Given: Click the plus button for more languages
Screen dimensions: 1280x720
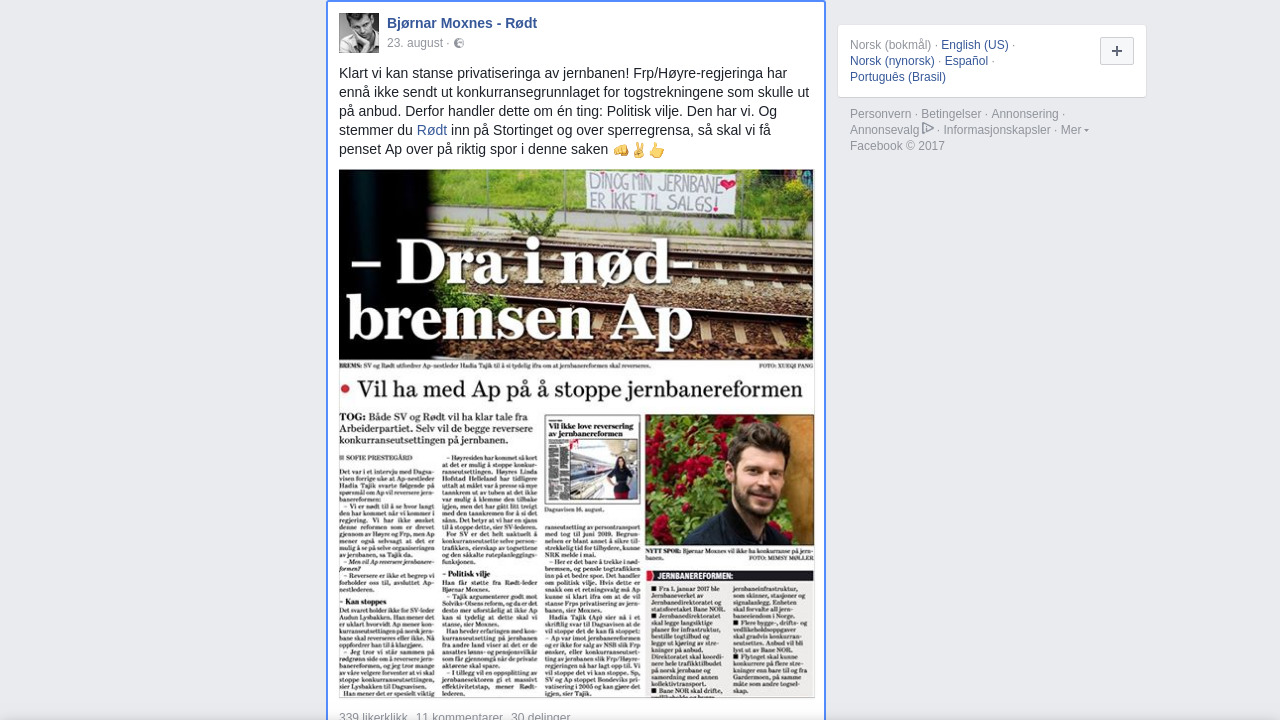Looking at the screenshot, I should click(x=1117, y=51).
